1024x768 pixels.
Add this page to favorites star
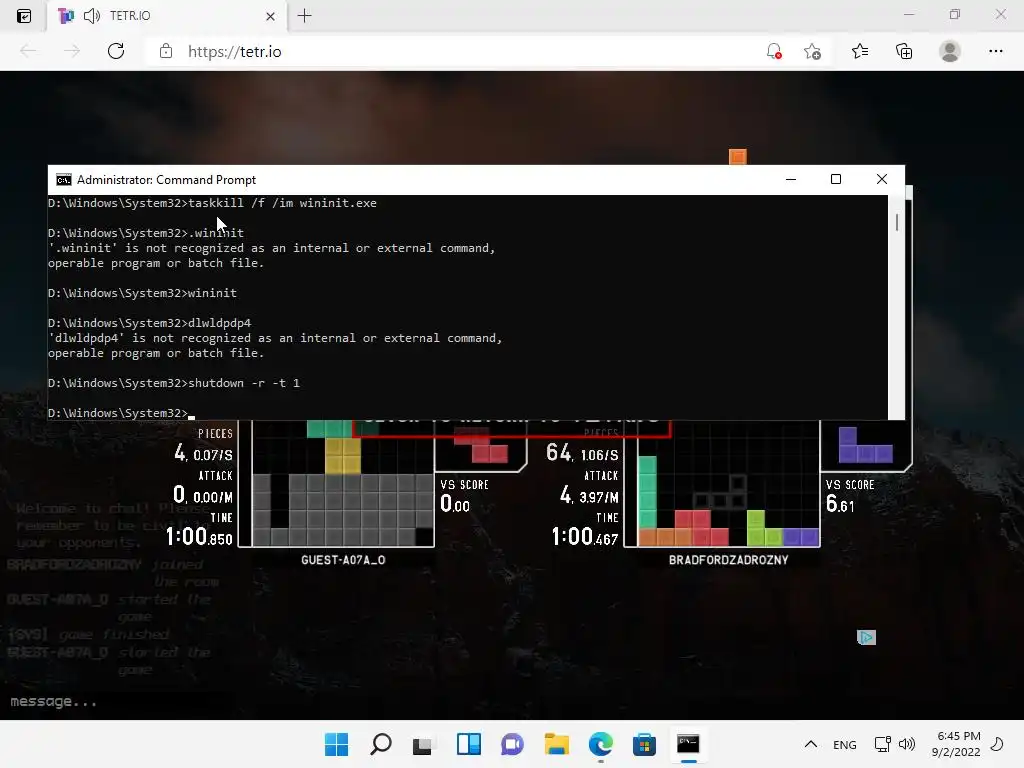pos(812,51)
